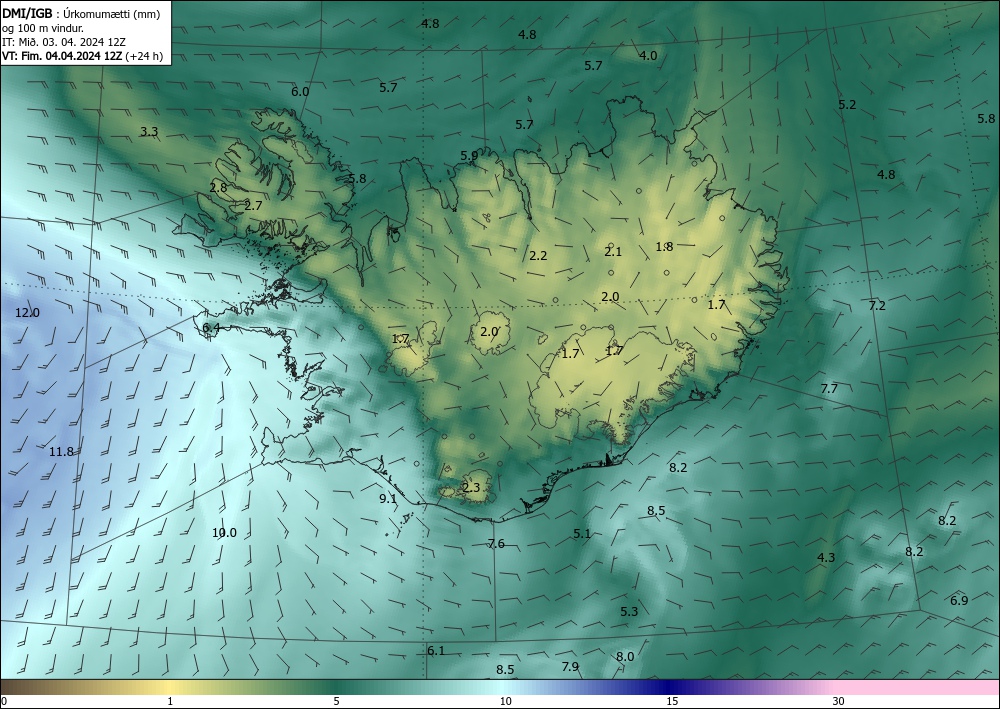Image resolution: width=1000 pixels, height=709 pixels.
Task: Click the map value "1.8"
Action: [665, 246]
